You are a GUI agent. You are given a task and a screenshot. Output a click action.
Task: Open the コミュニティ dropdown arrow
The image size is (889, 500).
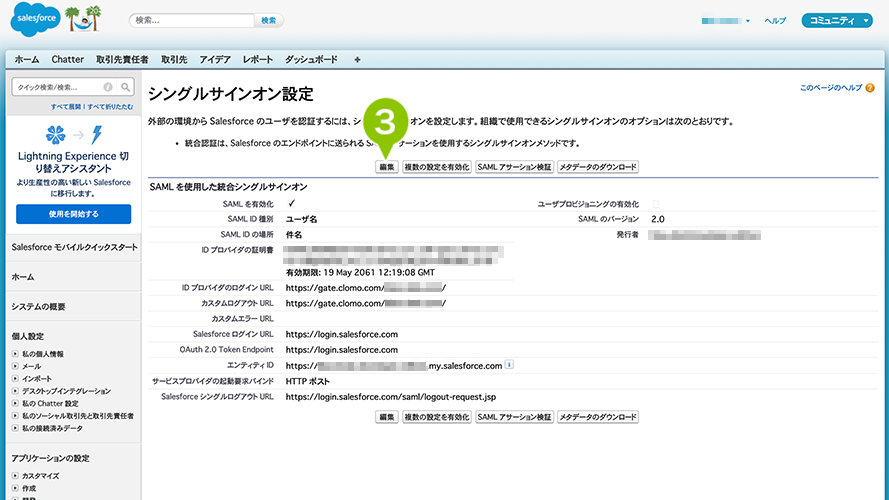pyautogui.click(x=866, y=21)
